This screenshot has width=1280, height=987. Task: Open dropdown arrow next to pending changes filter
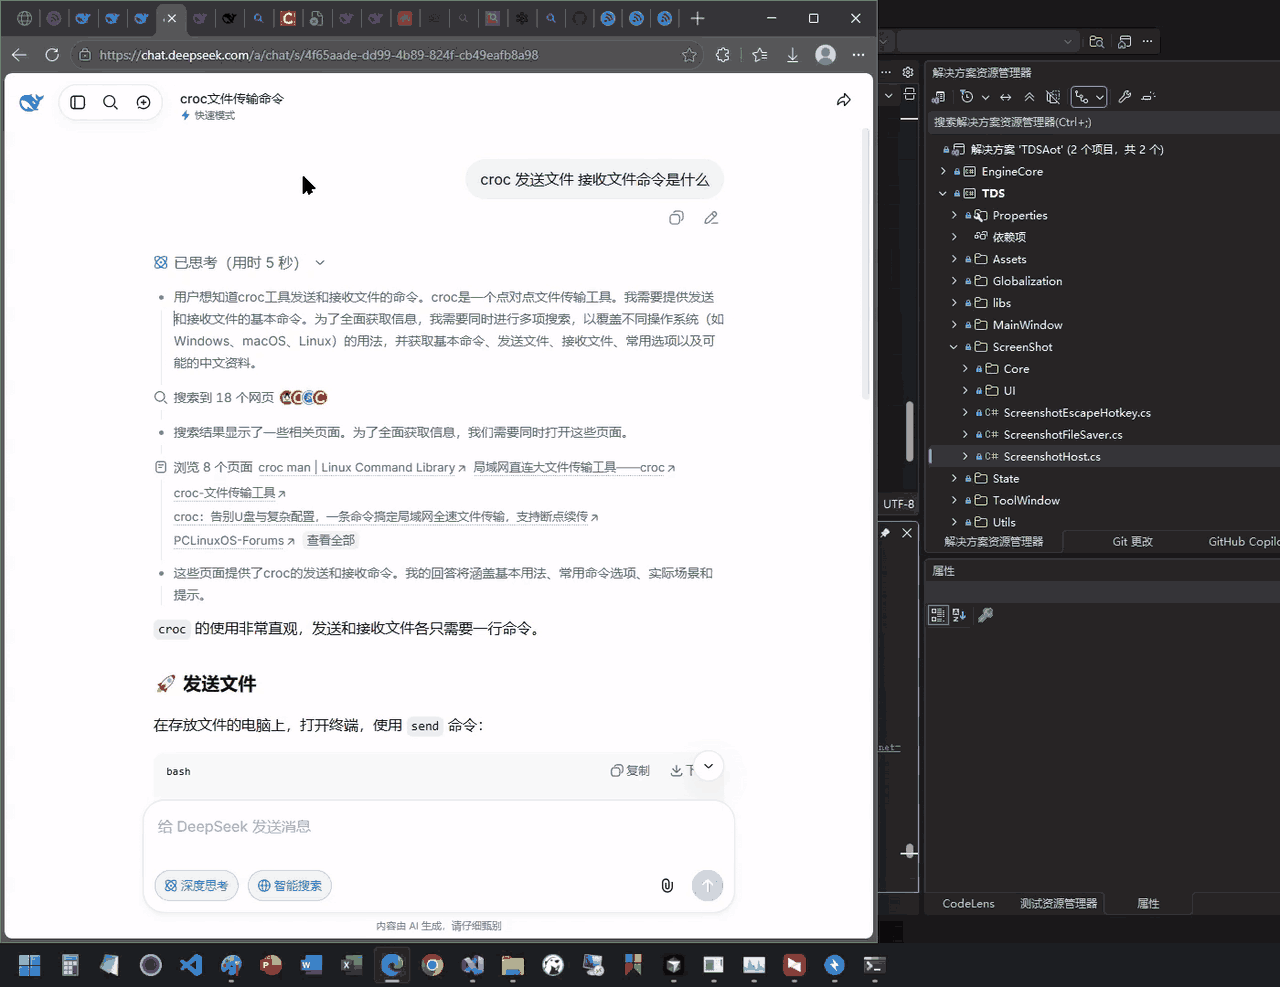click(x=985, y=97)
